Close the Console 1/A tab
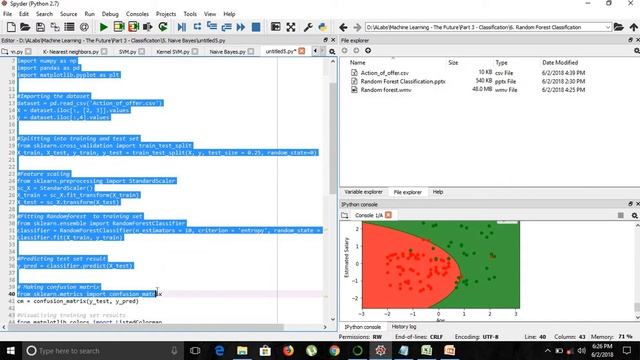Image resolution: width=640 pixels, height=360 pixels. (x=388, y=215)
